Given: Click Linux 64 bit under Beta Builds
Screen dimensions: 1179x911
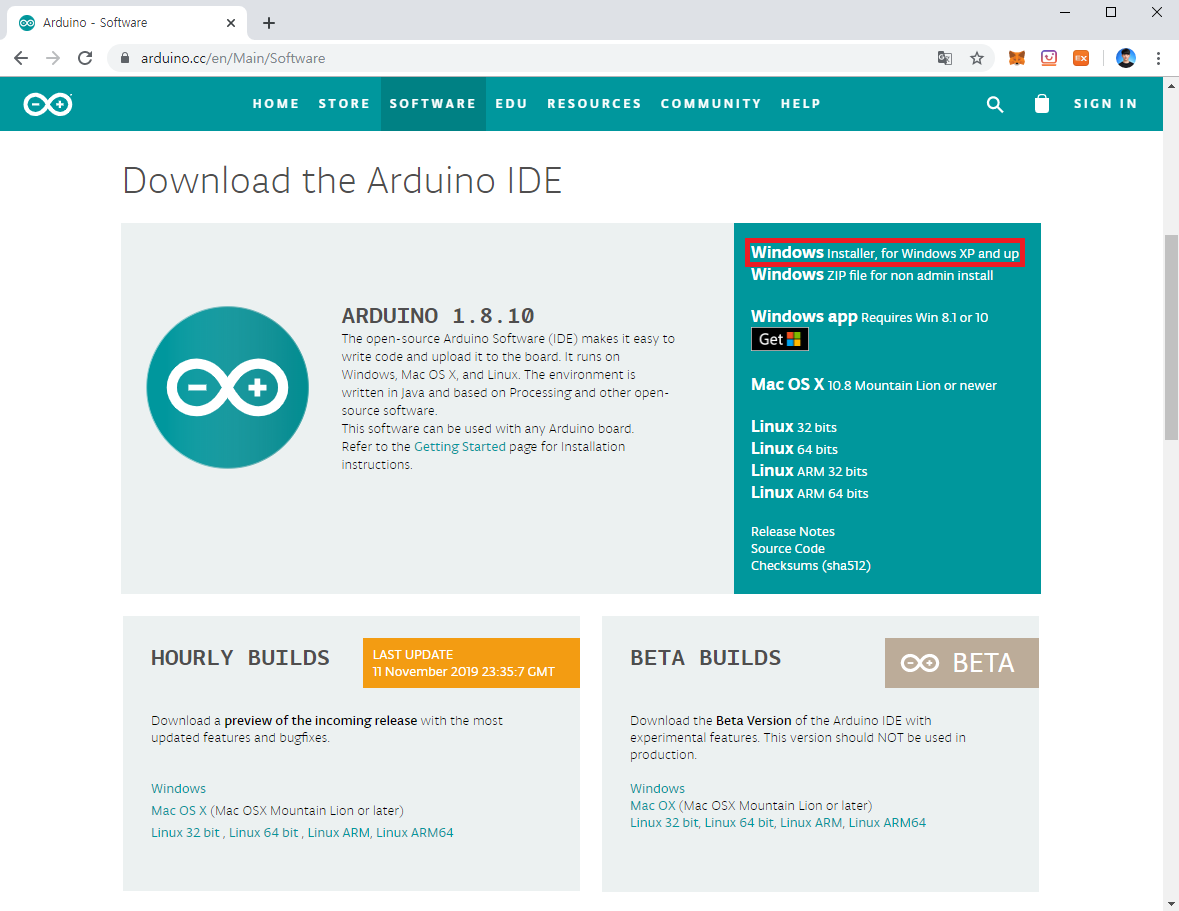Looking at the screenshot, I should point(739,823).
